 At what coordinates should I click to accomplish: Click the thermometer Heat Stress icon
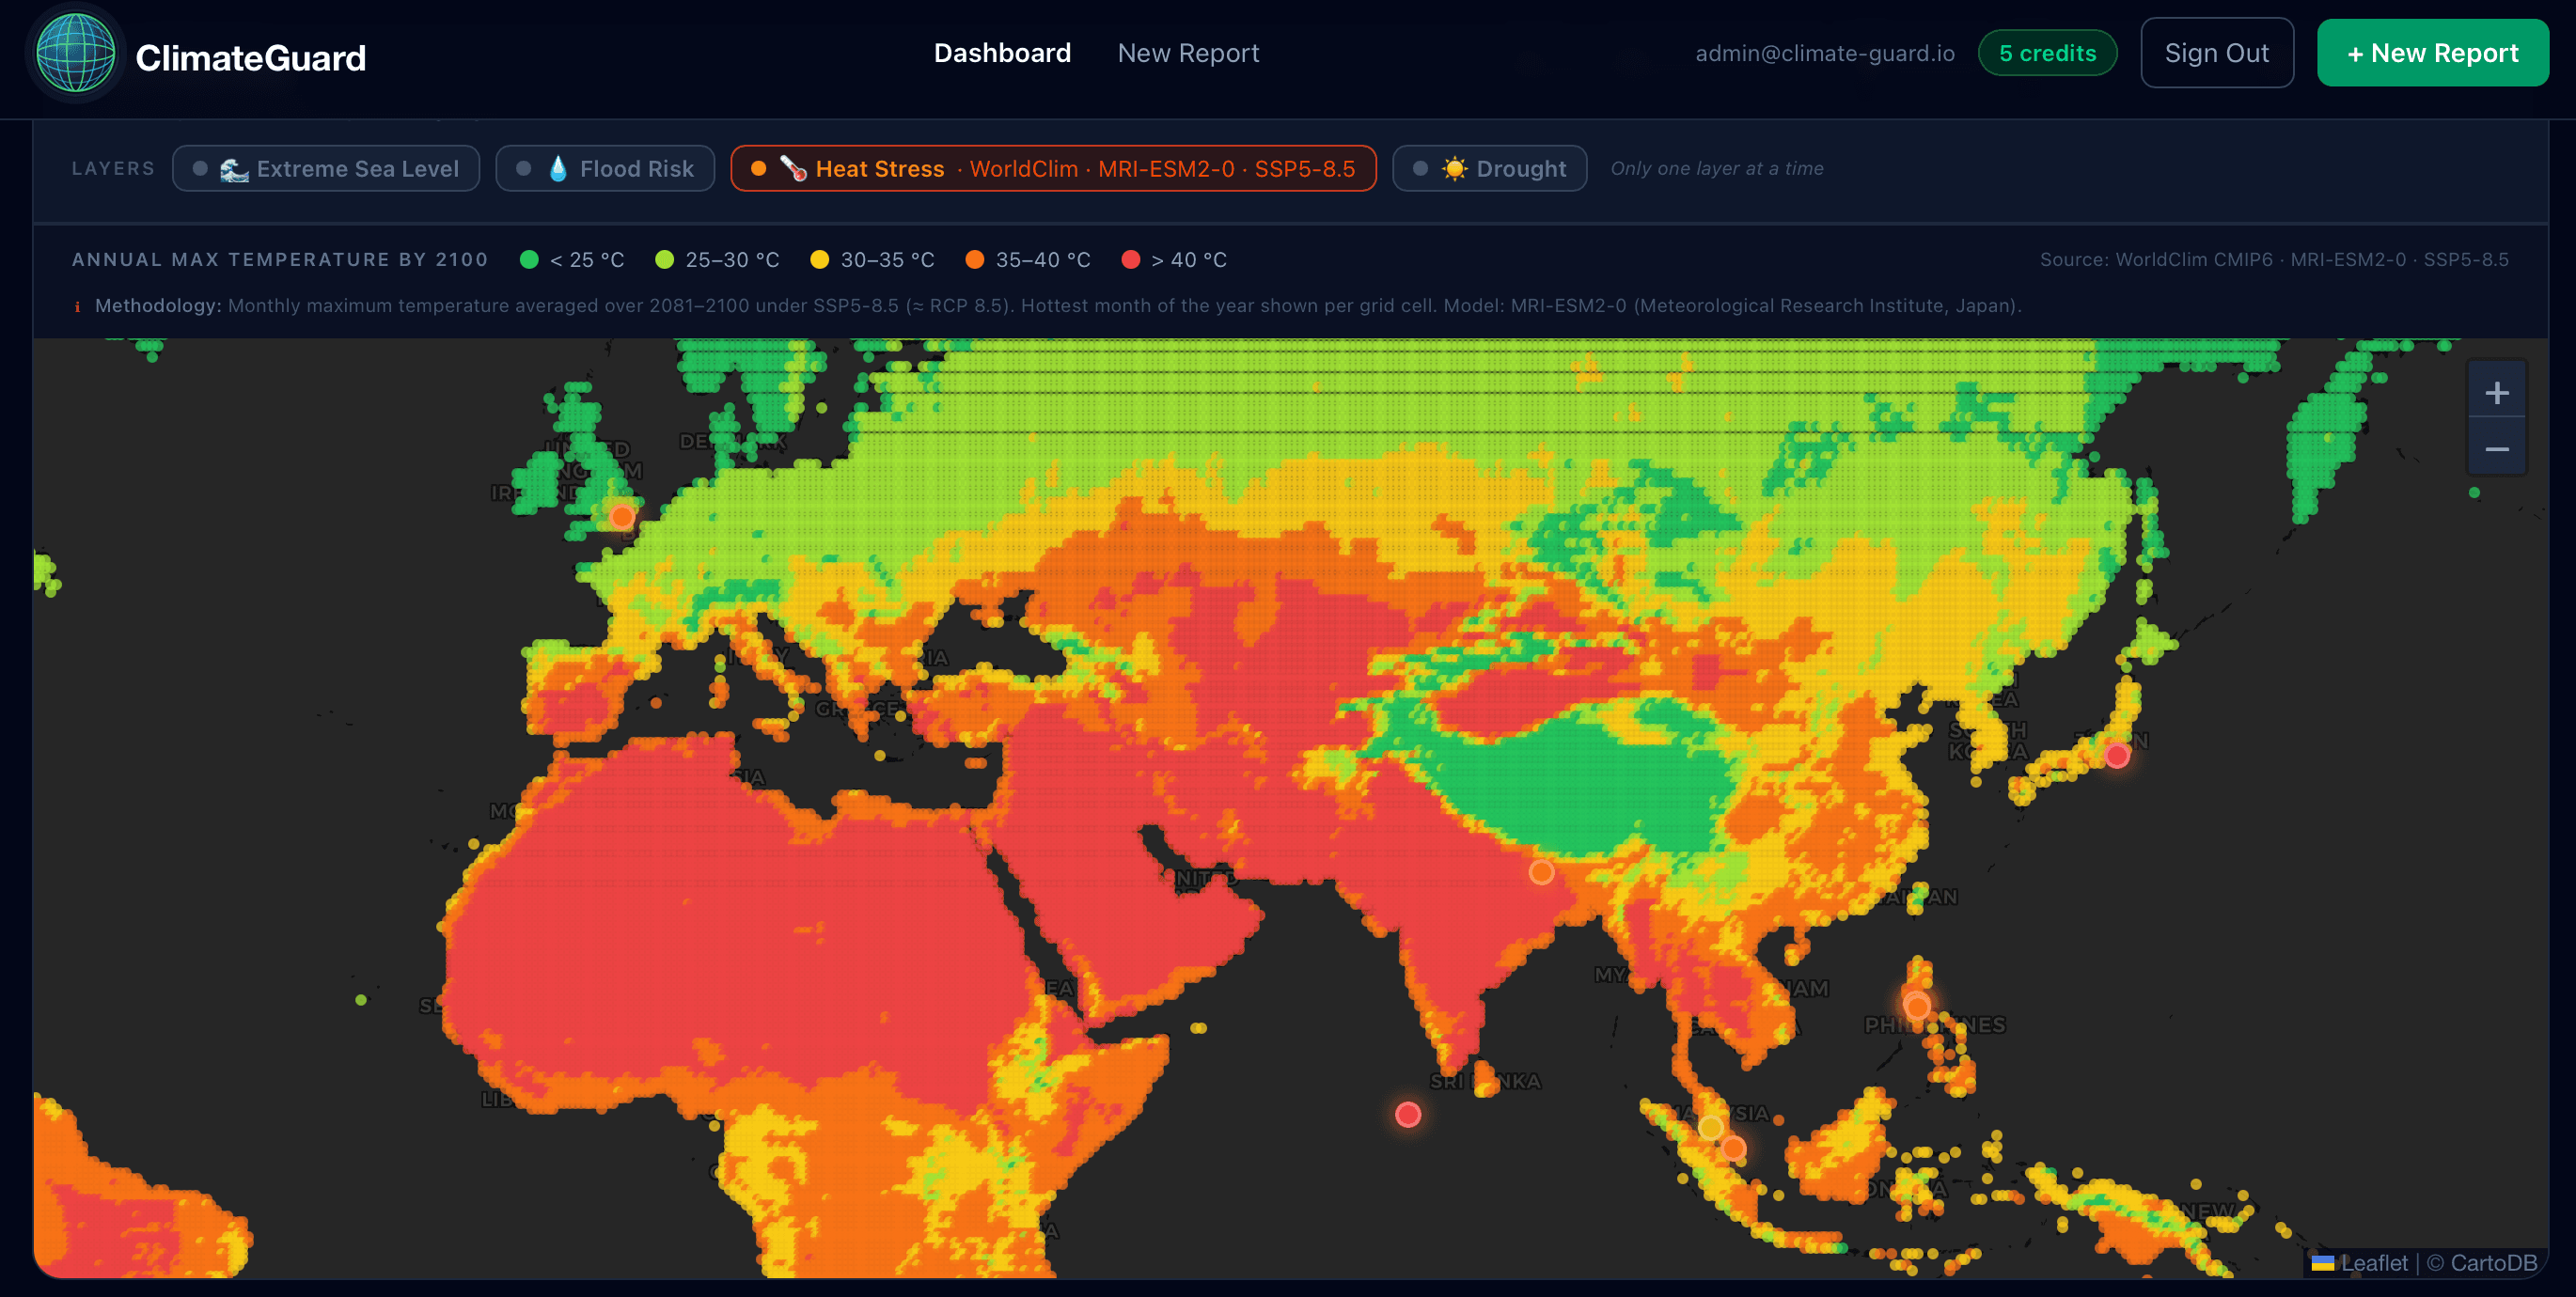(794, 169)
